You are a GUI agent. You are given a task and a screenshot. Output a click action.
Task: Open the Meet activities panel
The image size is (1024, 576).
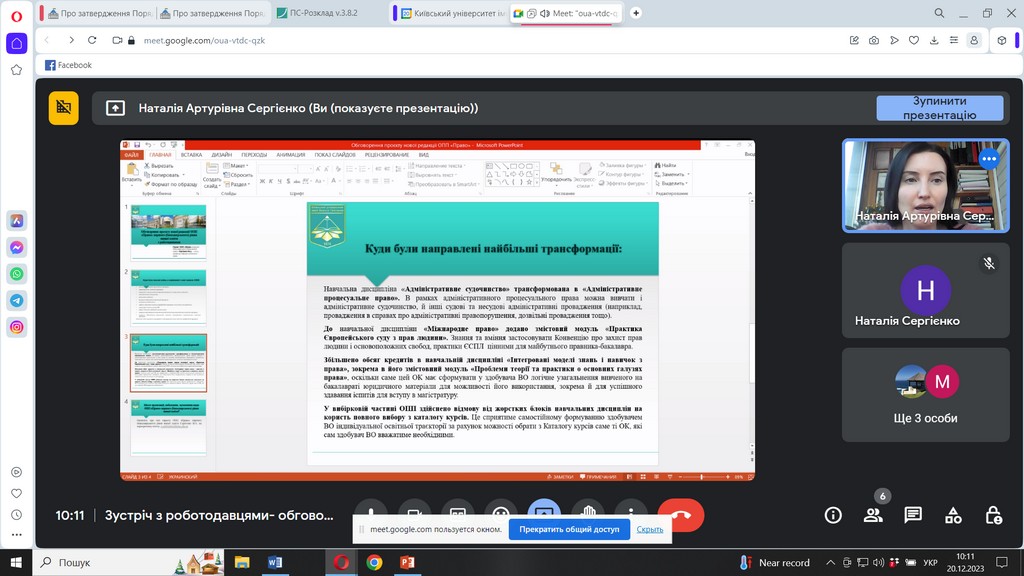tap(953, 515)
